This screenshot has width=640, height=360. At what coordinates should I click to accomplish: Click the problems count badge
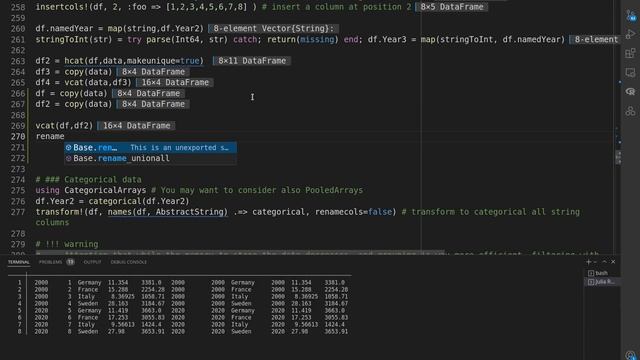[x=71, y=262]
